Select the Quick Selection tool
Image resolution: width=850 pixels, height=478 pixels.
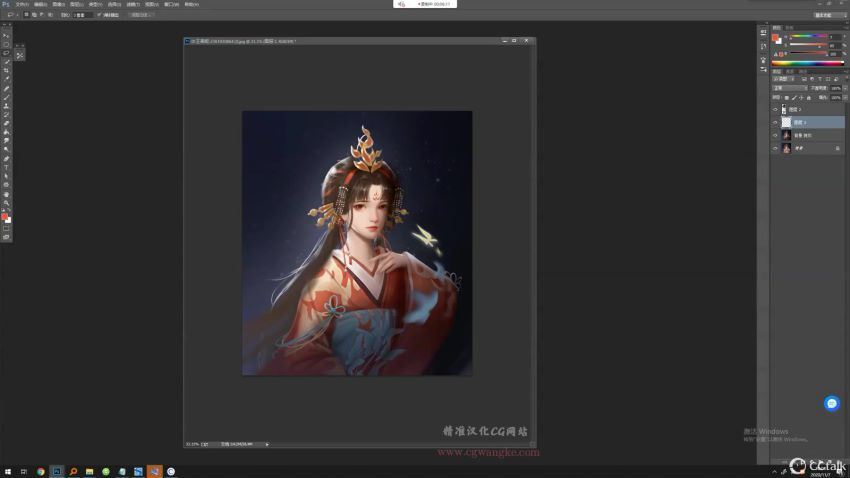pos(7,62)
